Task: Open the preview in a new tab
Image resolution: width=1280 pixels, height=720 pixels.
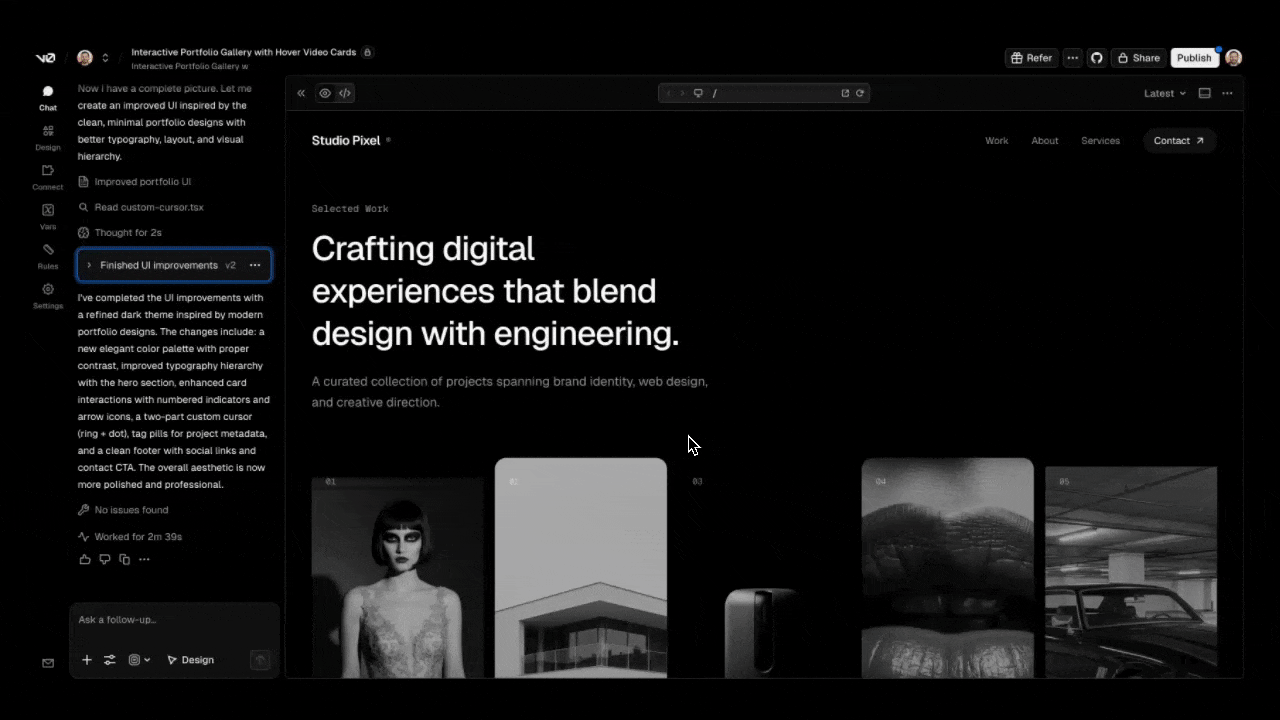Action: 845,93
